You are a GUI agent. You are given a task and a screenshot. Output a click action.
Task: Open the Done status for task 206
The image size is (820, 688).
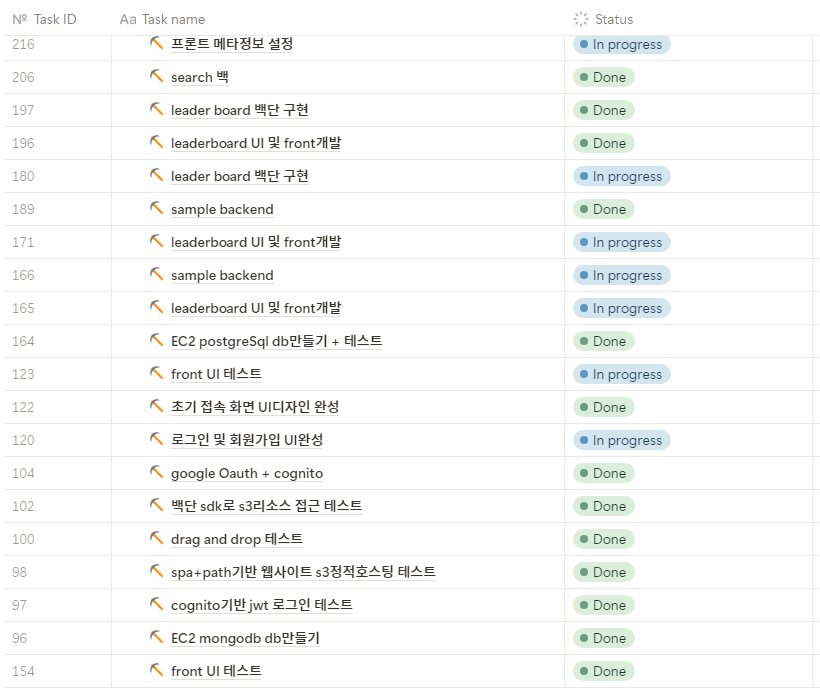pyautogui.click(x=603, y=77)
